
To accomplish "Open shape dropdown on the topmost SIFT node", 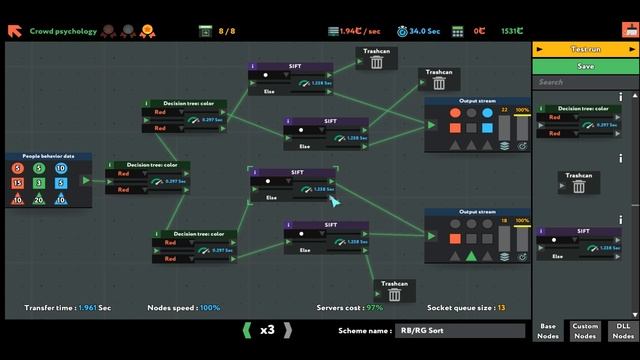I will 270,75.
